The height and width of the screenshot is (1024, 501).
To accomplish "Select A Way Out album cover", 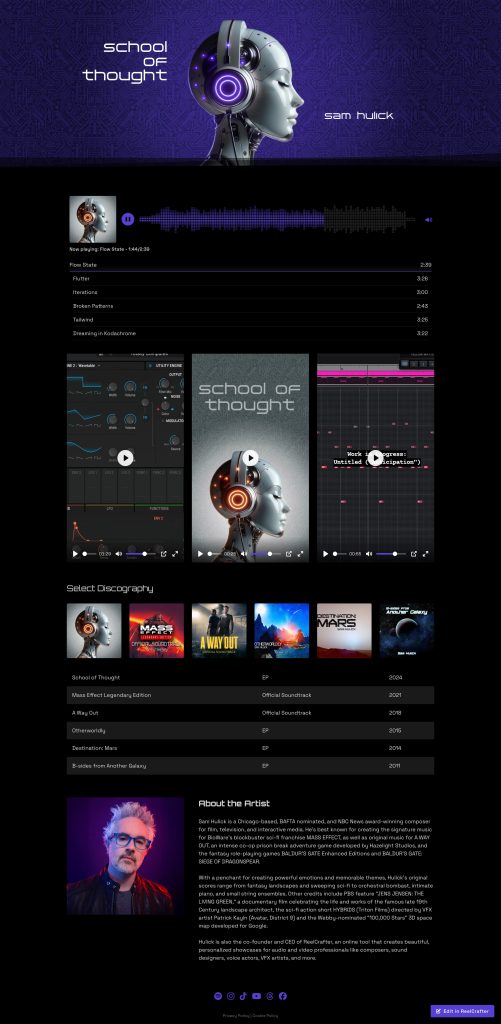I will coord(219,630).
